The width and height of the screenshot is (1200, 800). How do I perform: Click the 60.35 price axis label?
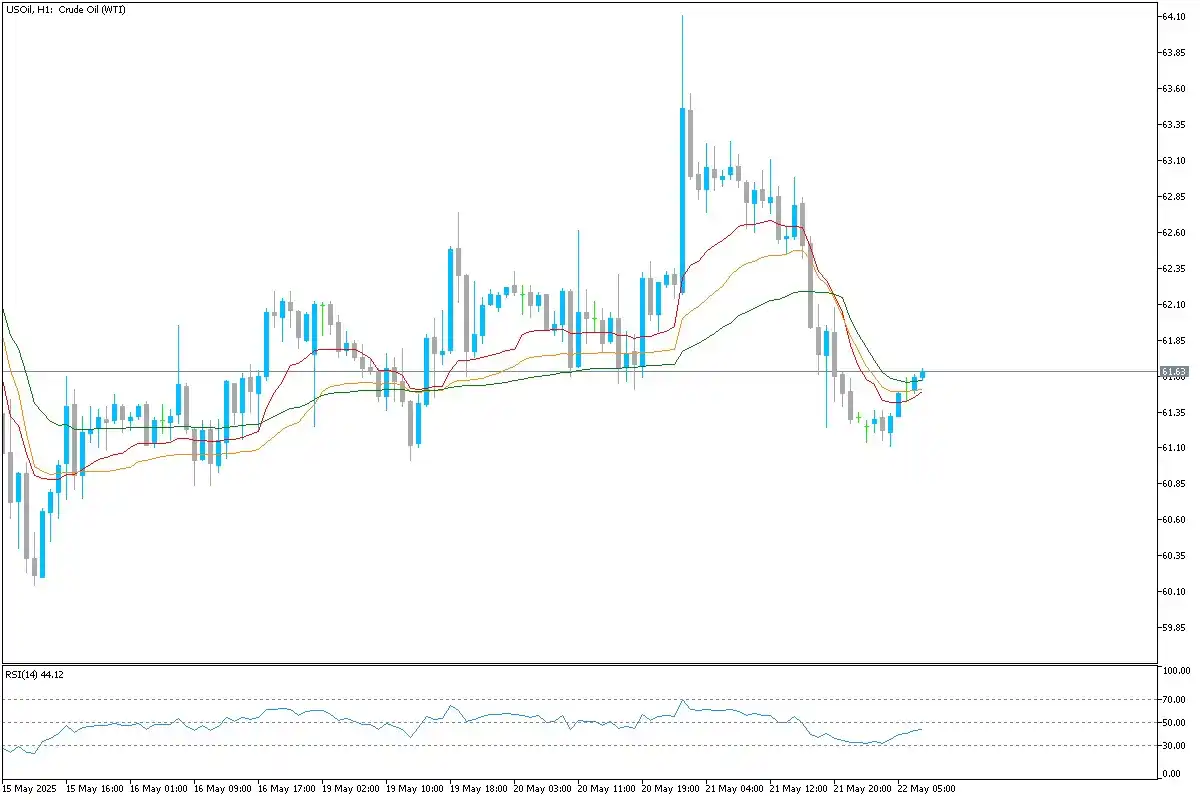[x=1173, y=556]
